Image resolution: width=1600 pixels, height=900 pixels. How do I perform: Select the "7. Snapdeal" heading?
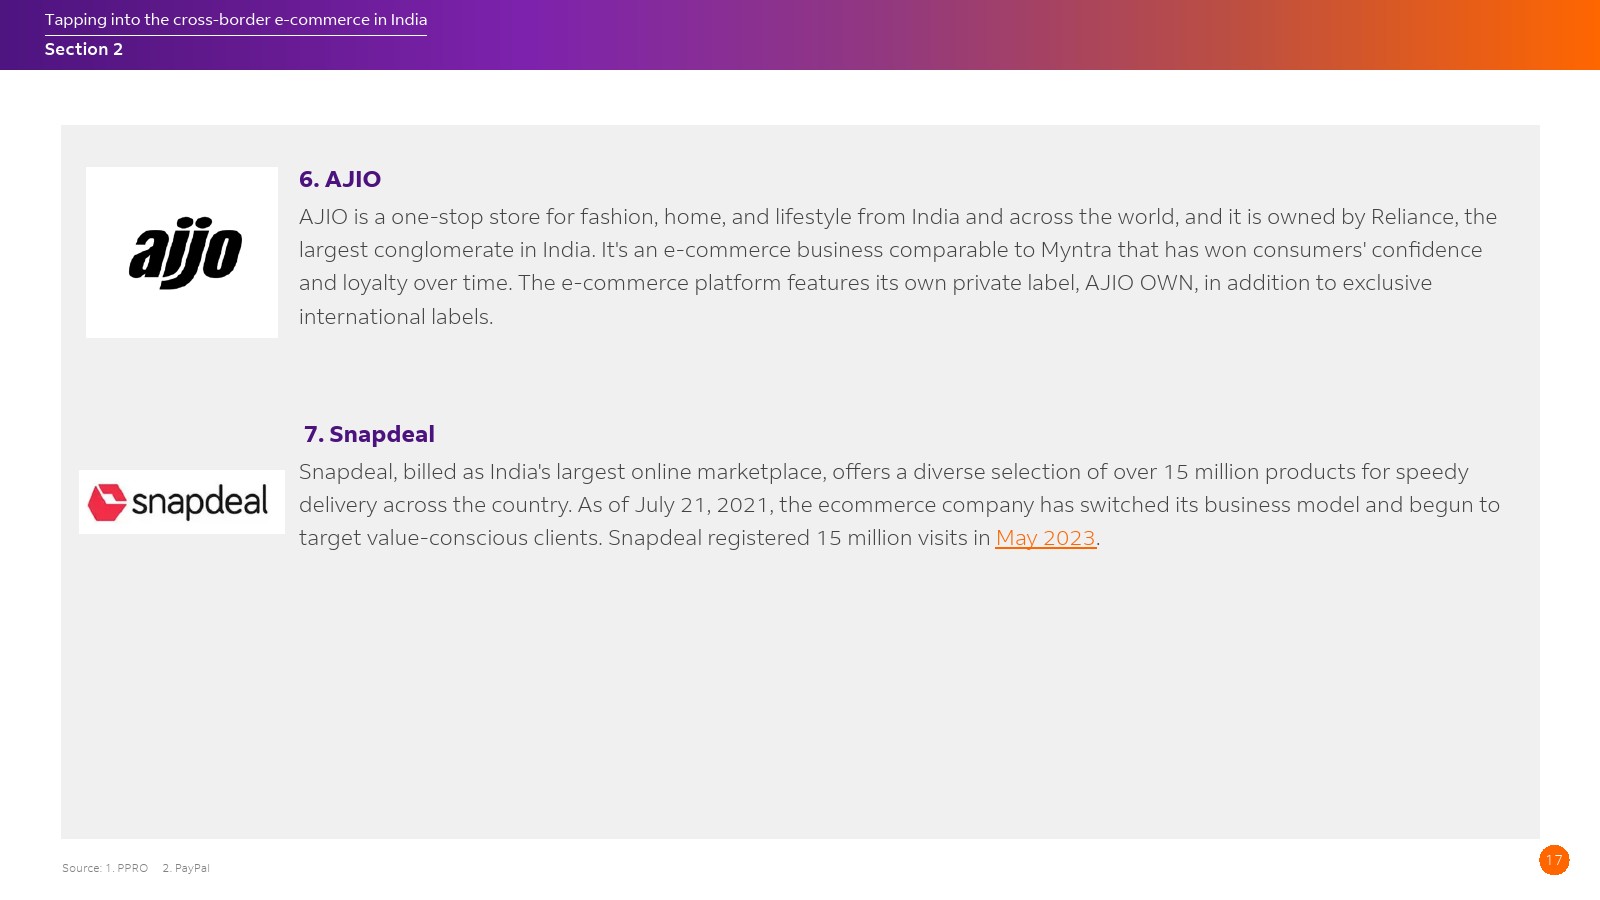pos(369,434)
